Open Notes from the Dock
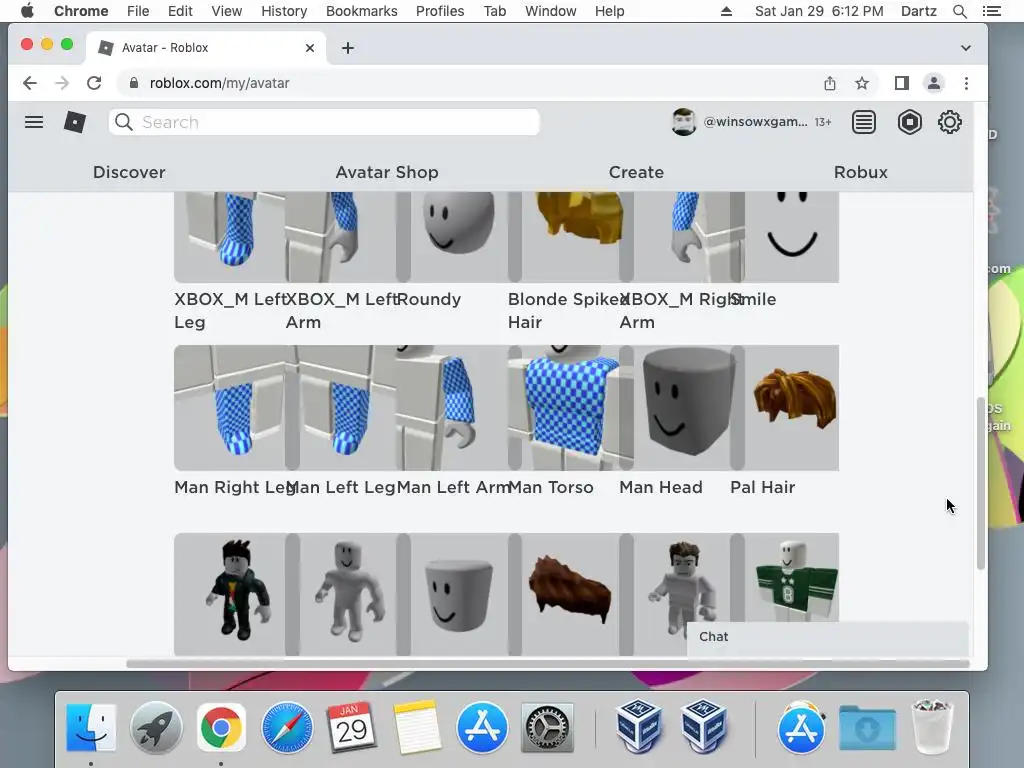 pyautogui.click(x=417, y=727)
